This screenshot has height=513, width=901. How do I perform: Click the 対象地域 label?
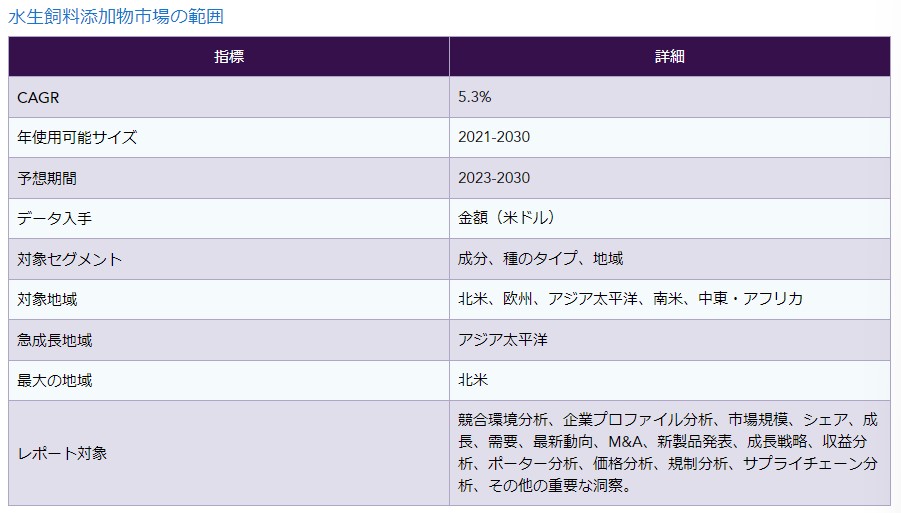[47, 299]
